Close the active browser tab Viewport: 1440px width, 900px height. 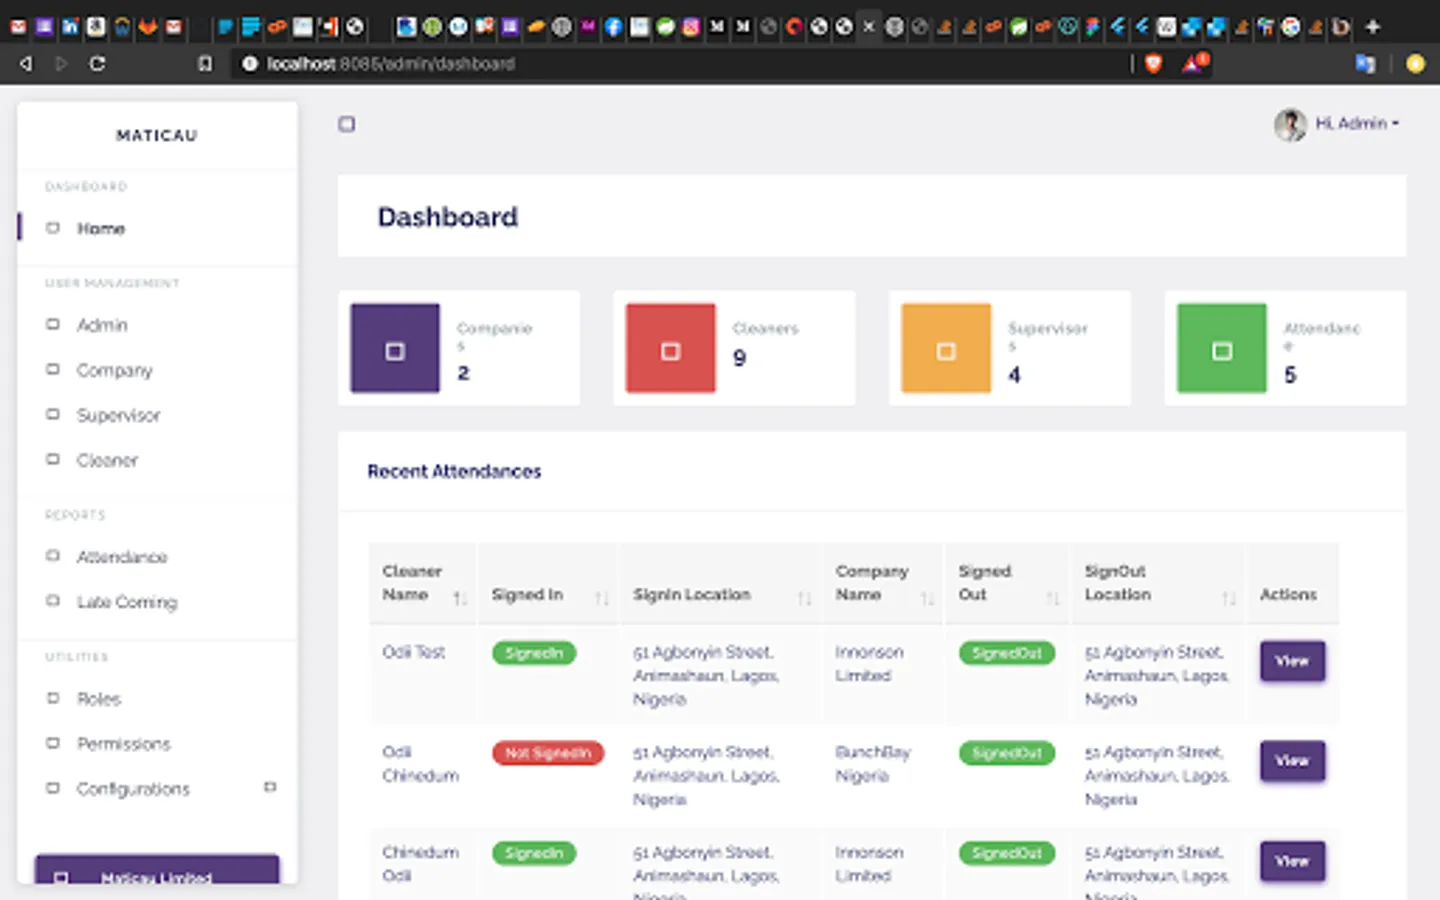pos(869,27)
